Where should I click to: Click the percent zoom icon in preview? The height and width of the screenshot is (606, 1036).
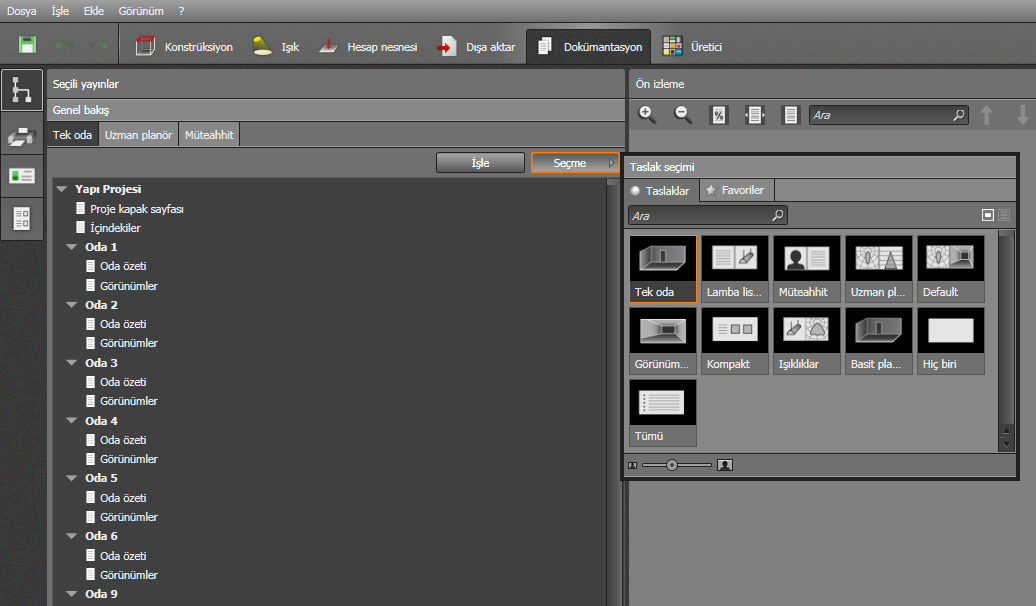tap(718, 115)
